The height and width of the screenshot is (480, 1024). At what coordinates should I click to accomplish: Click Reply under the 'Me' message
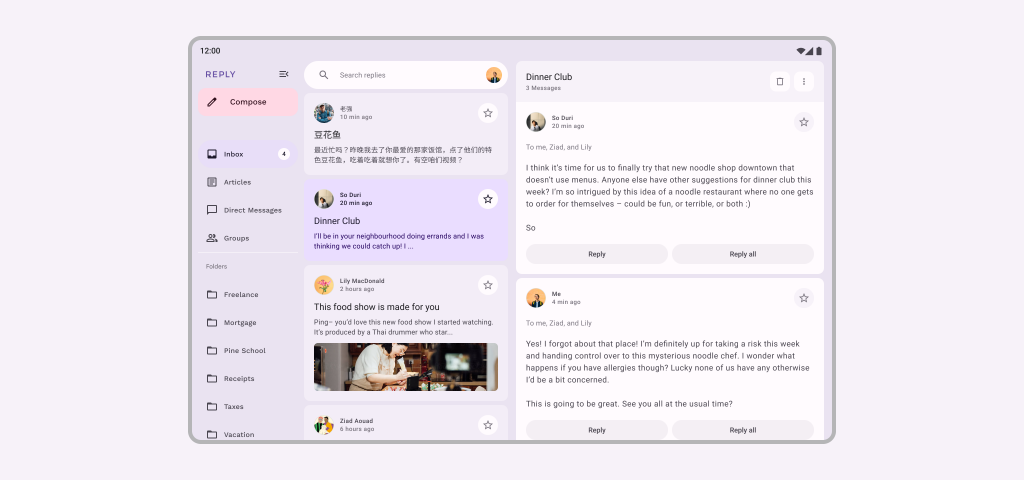tap(597, 430)
